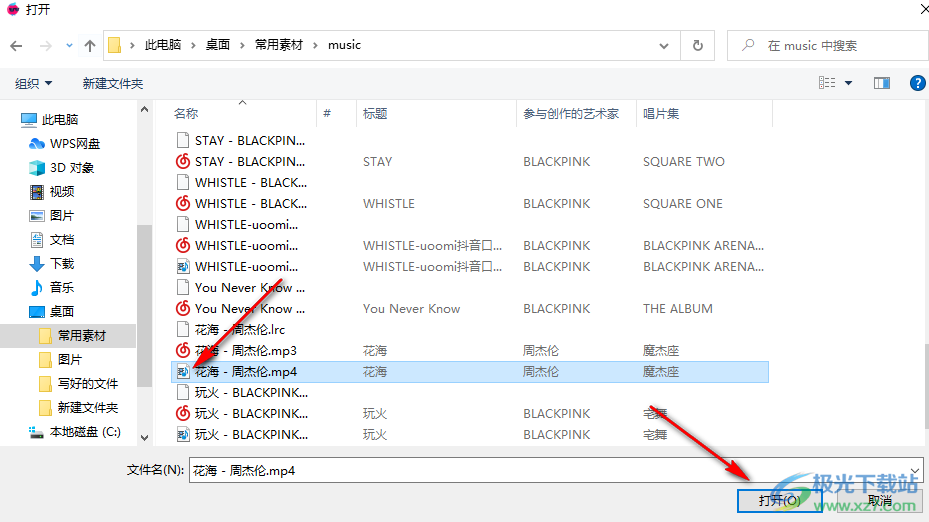This screenshot has width=929, height=522.
Task: Select 桌面 in sidebar
Action: 52,312
